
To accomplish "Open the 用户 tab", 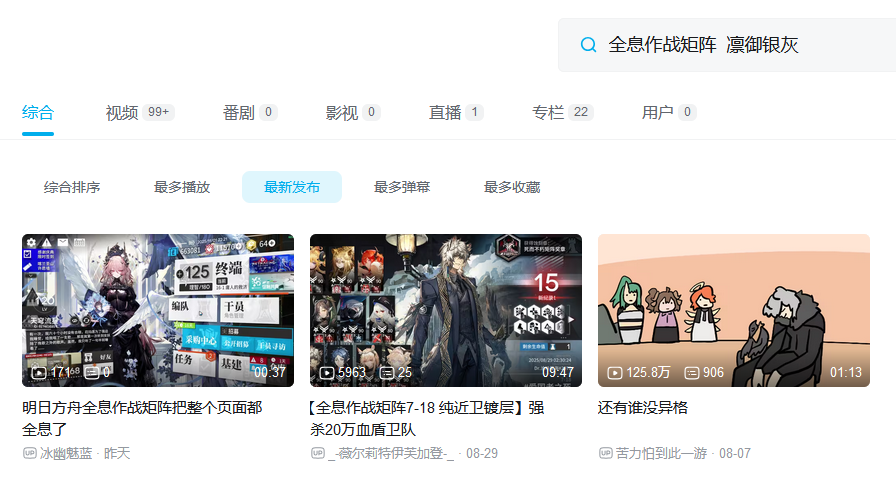I will [x=669, y=113].
